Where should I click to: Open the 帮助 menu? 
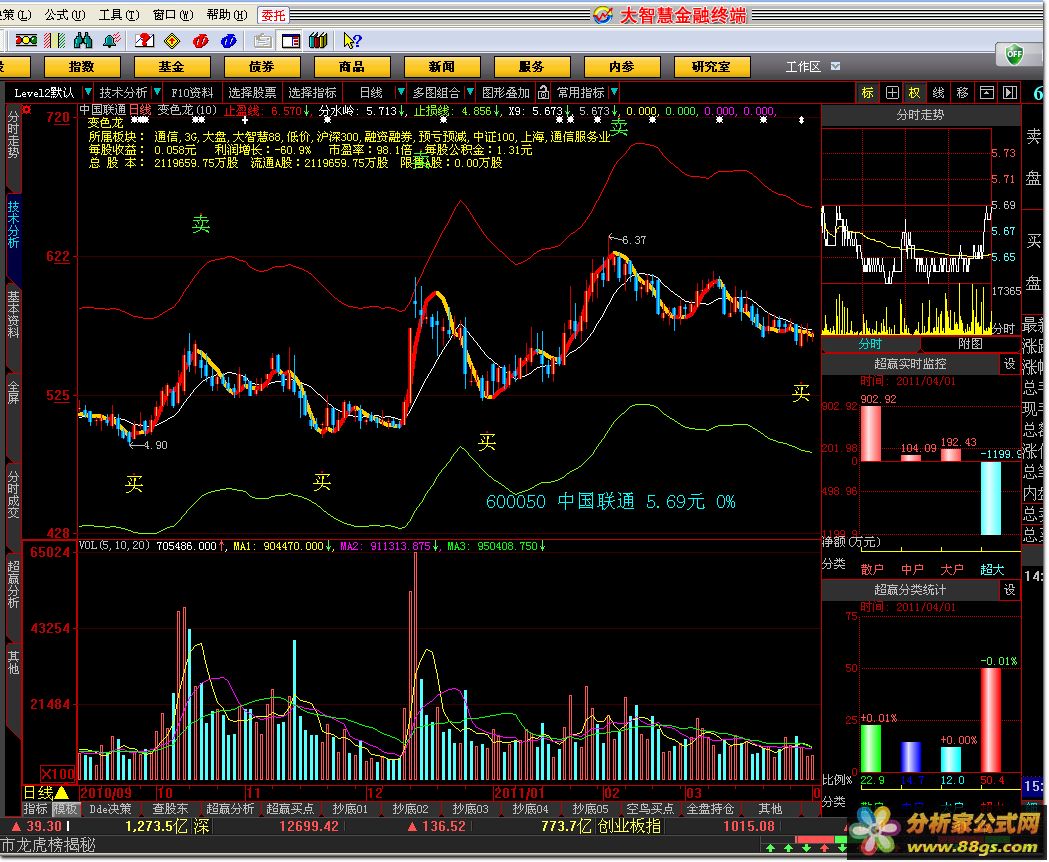click(x=227, y=15)
